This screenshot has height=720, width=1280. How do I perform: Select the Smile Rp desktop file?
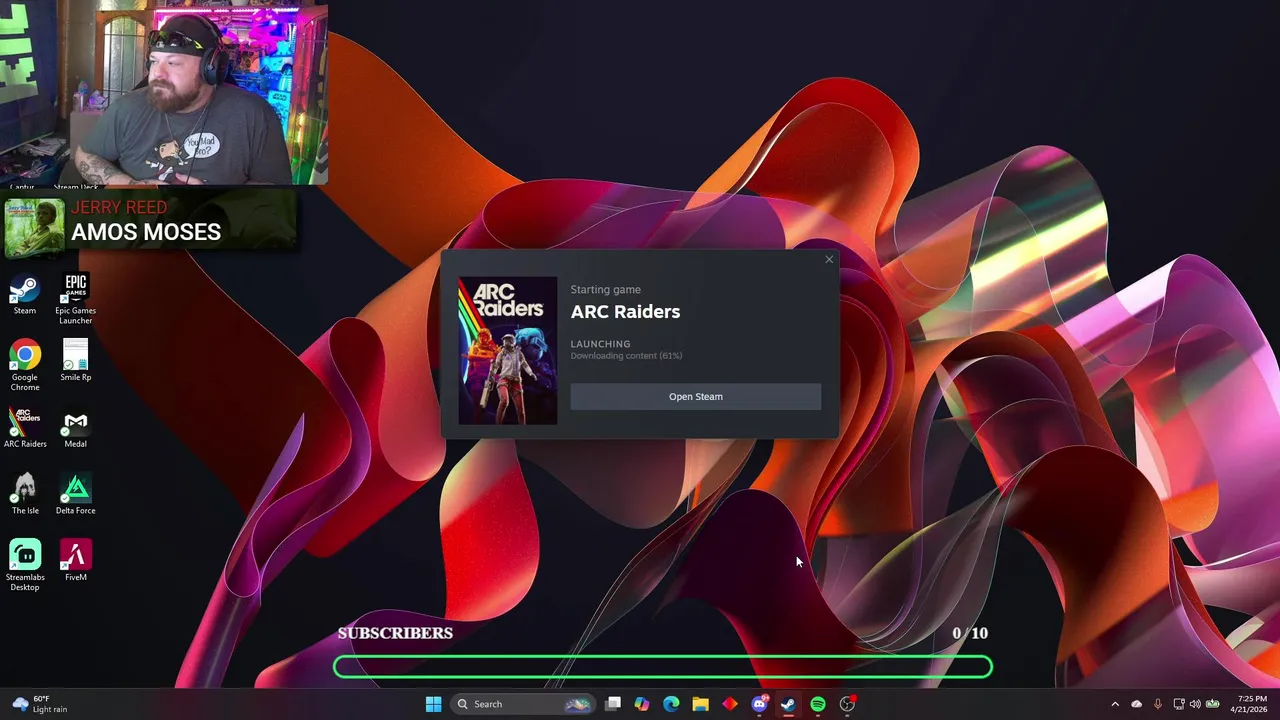76,361
